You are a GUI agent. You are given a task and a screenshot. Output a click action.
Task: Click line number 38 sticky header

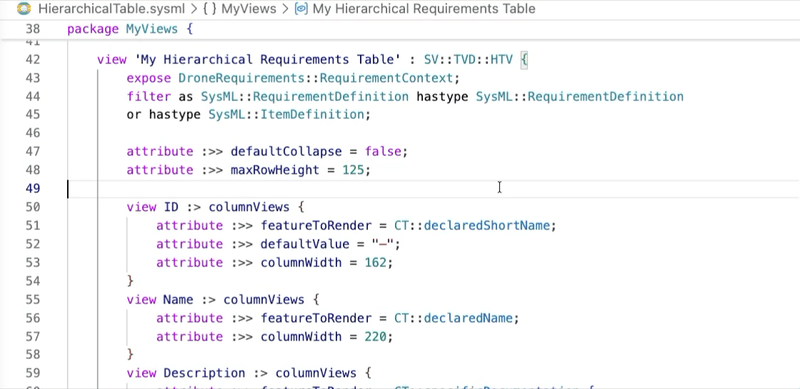[33, 29]
